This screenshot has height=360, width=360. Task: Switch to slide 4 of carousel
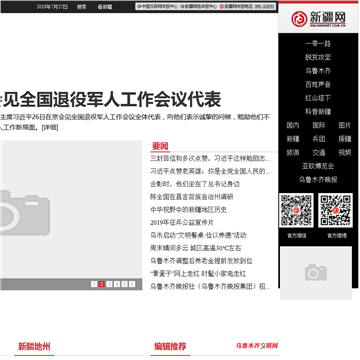[117, 284]
